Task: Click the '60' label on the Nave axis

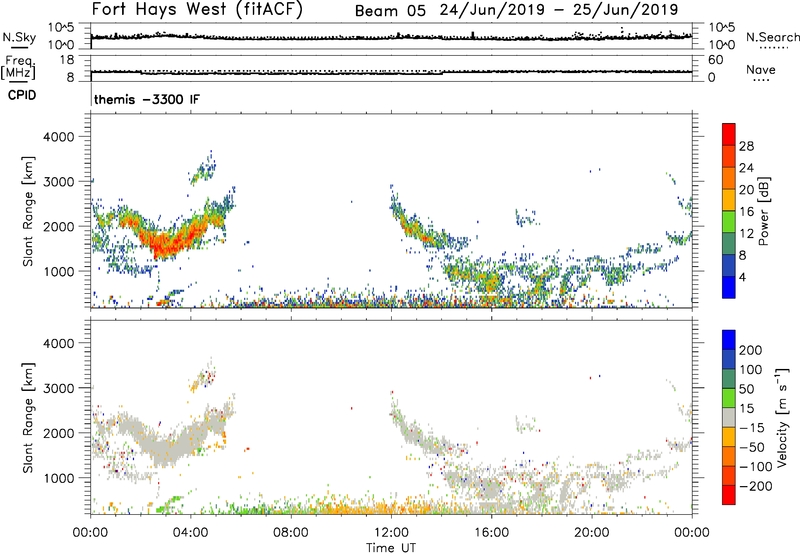Action: [715, 60]
